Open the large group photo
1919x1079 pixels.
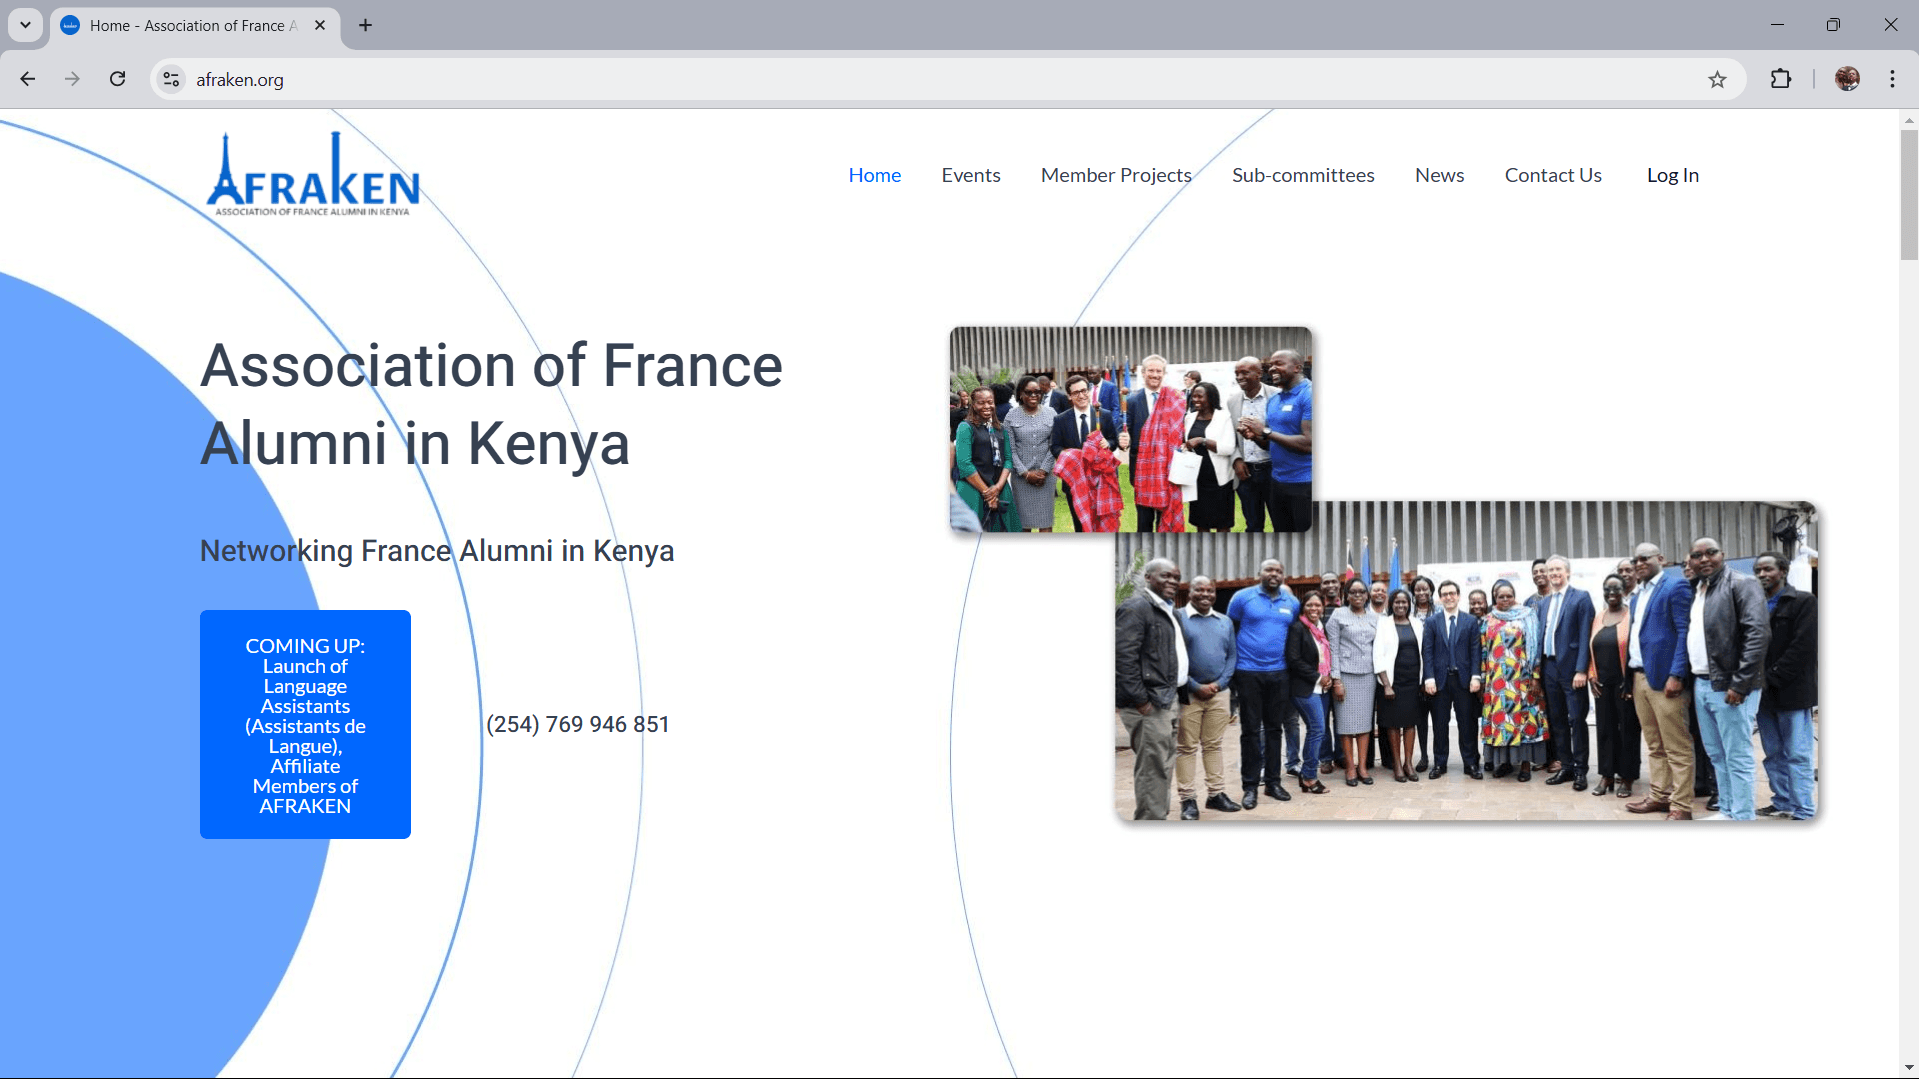tap(1466, 661)
